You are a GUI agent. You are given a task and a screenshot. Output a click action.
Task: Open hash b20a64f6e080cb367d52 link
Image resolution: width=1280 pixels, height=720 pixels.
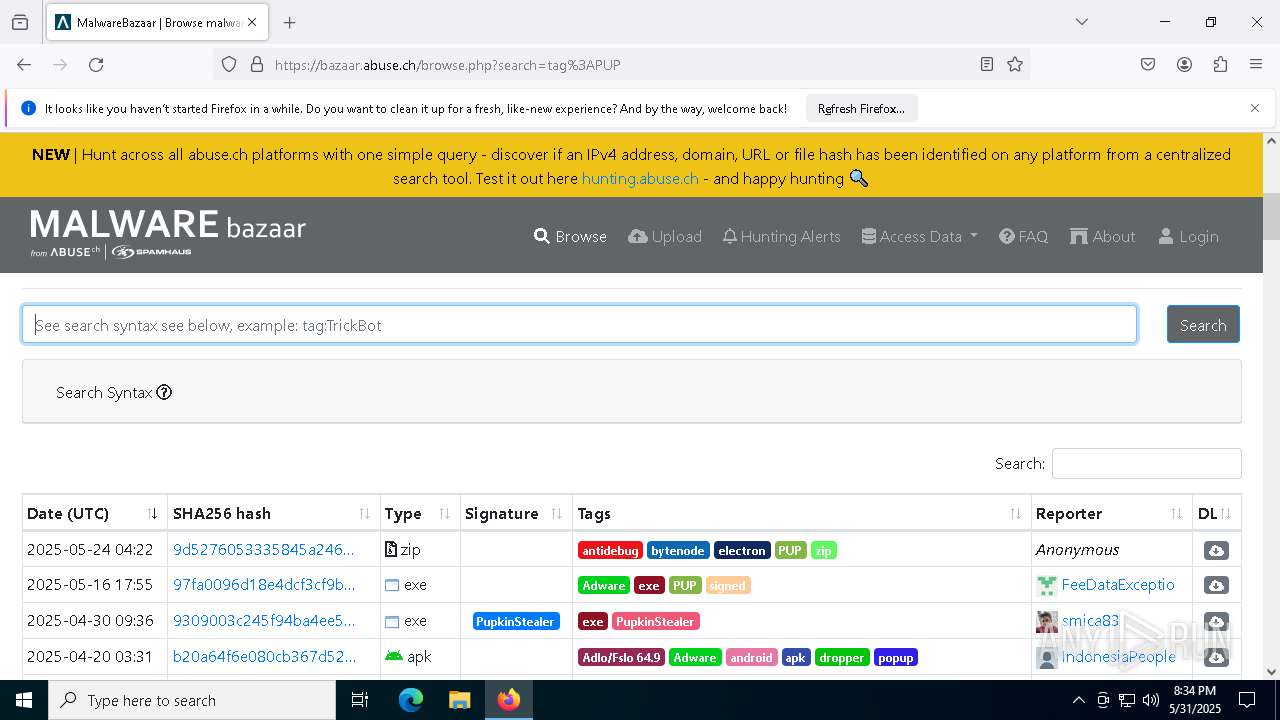264,656
